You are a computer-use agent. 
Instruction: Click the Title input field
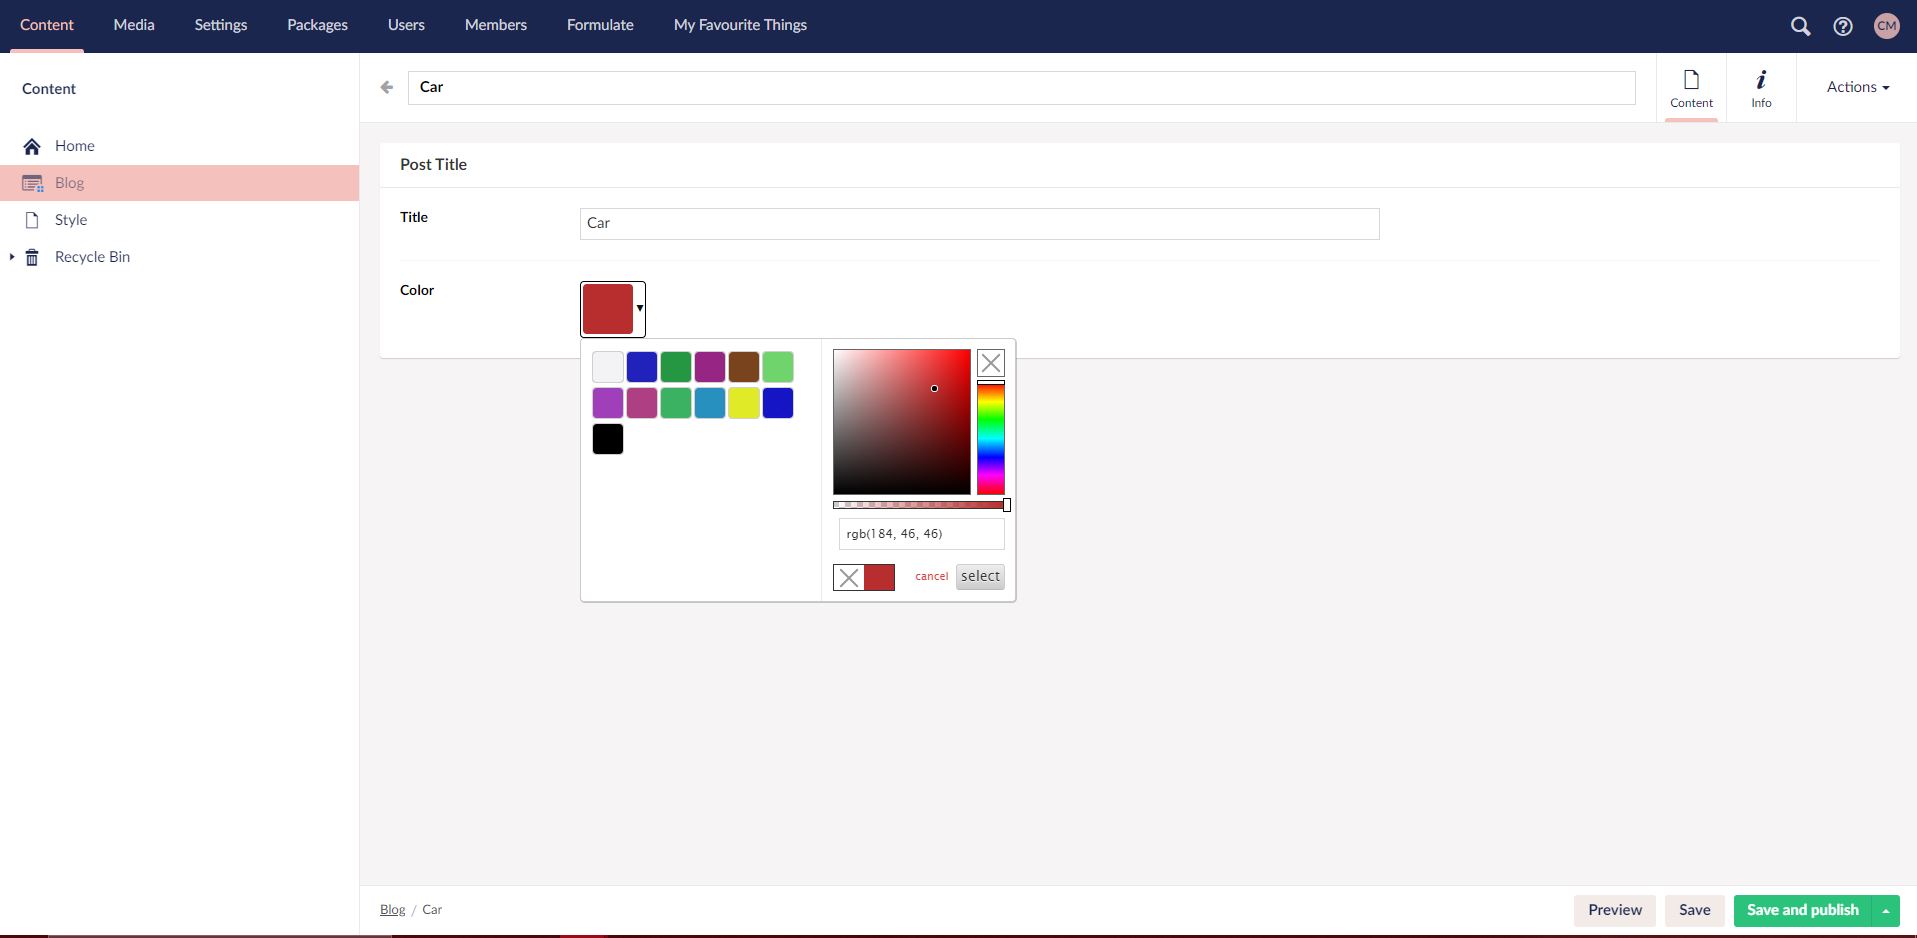[x=979, y=224]
